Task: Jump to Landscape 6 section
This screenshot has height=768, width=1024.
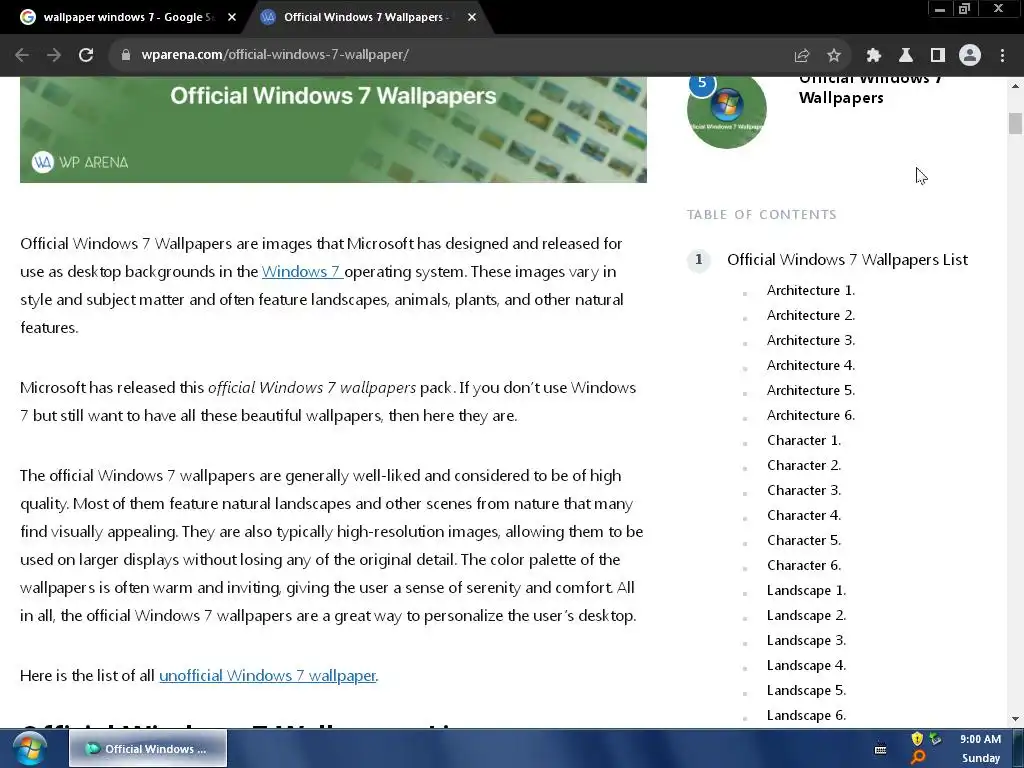Action: 807,716
